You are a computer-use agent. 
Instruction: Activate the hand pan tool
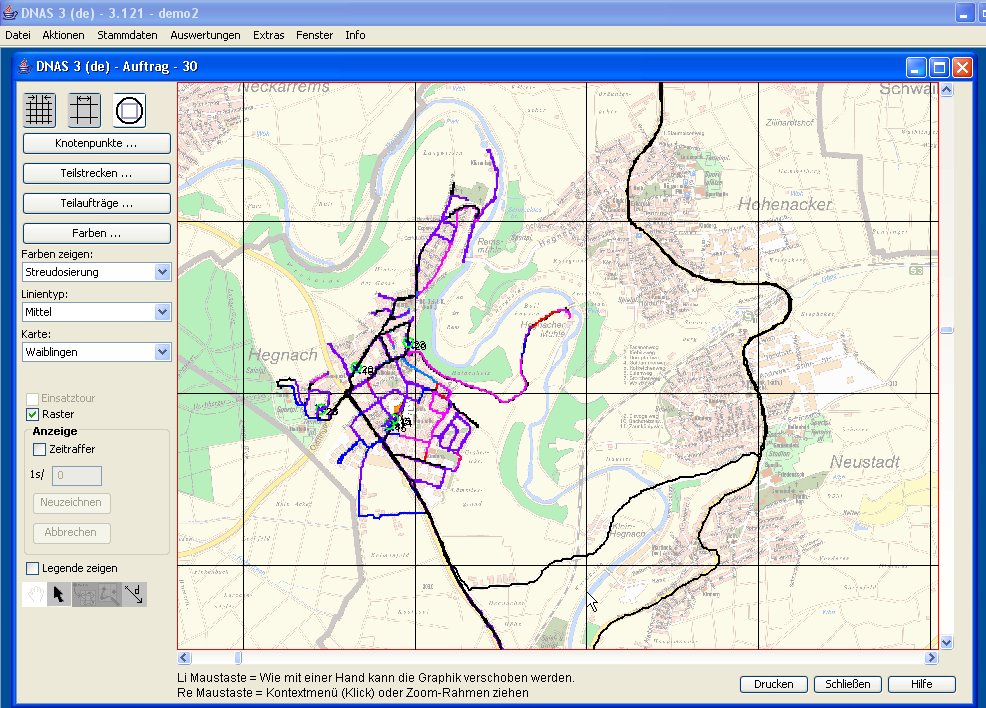coord(34,594)
